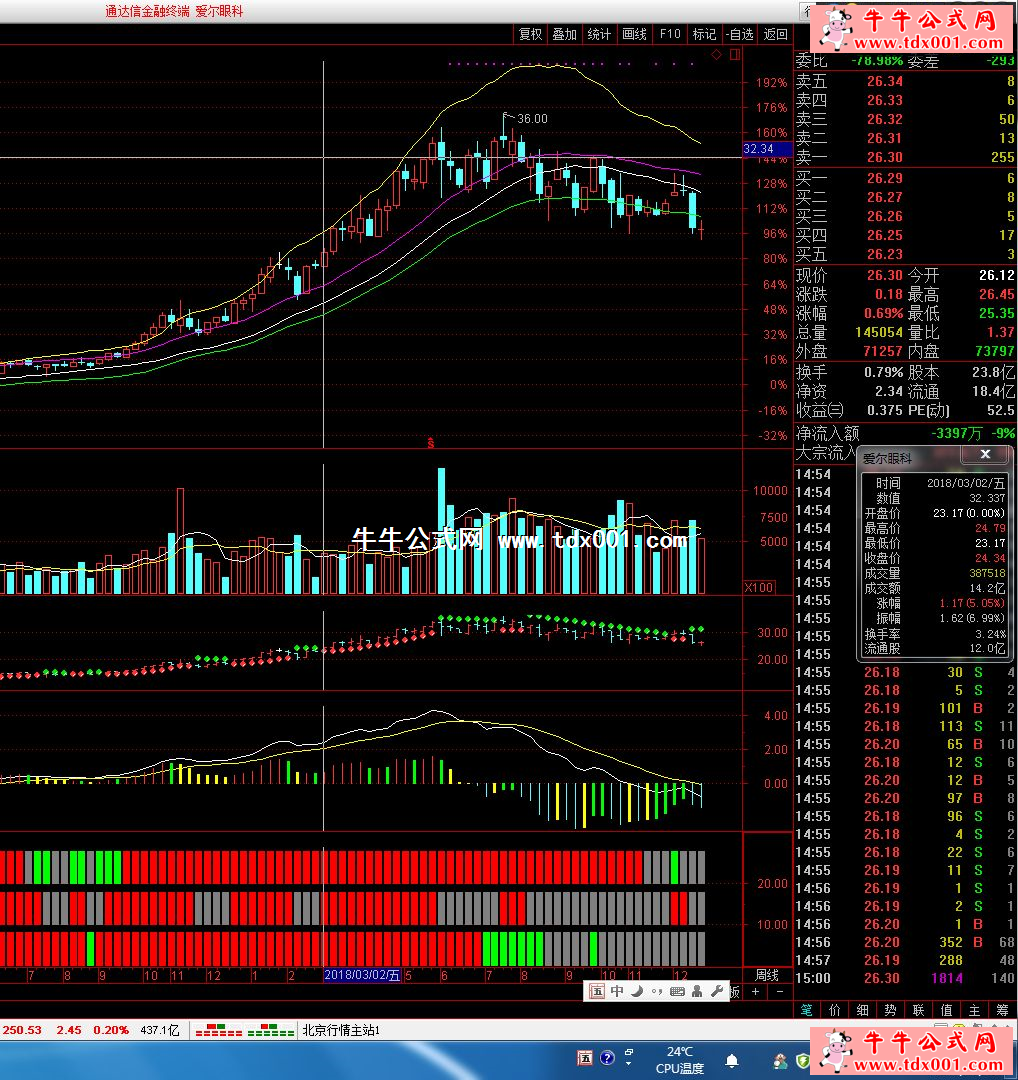Open F10 company information
1018x1080 pixels.
click(x=669, y=34)
